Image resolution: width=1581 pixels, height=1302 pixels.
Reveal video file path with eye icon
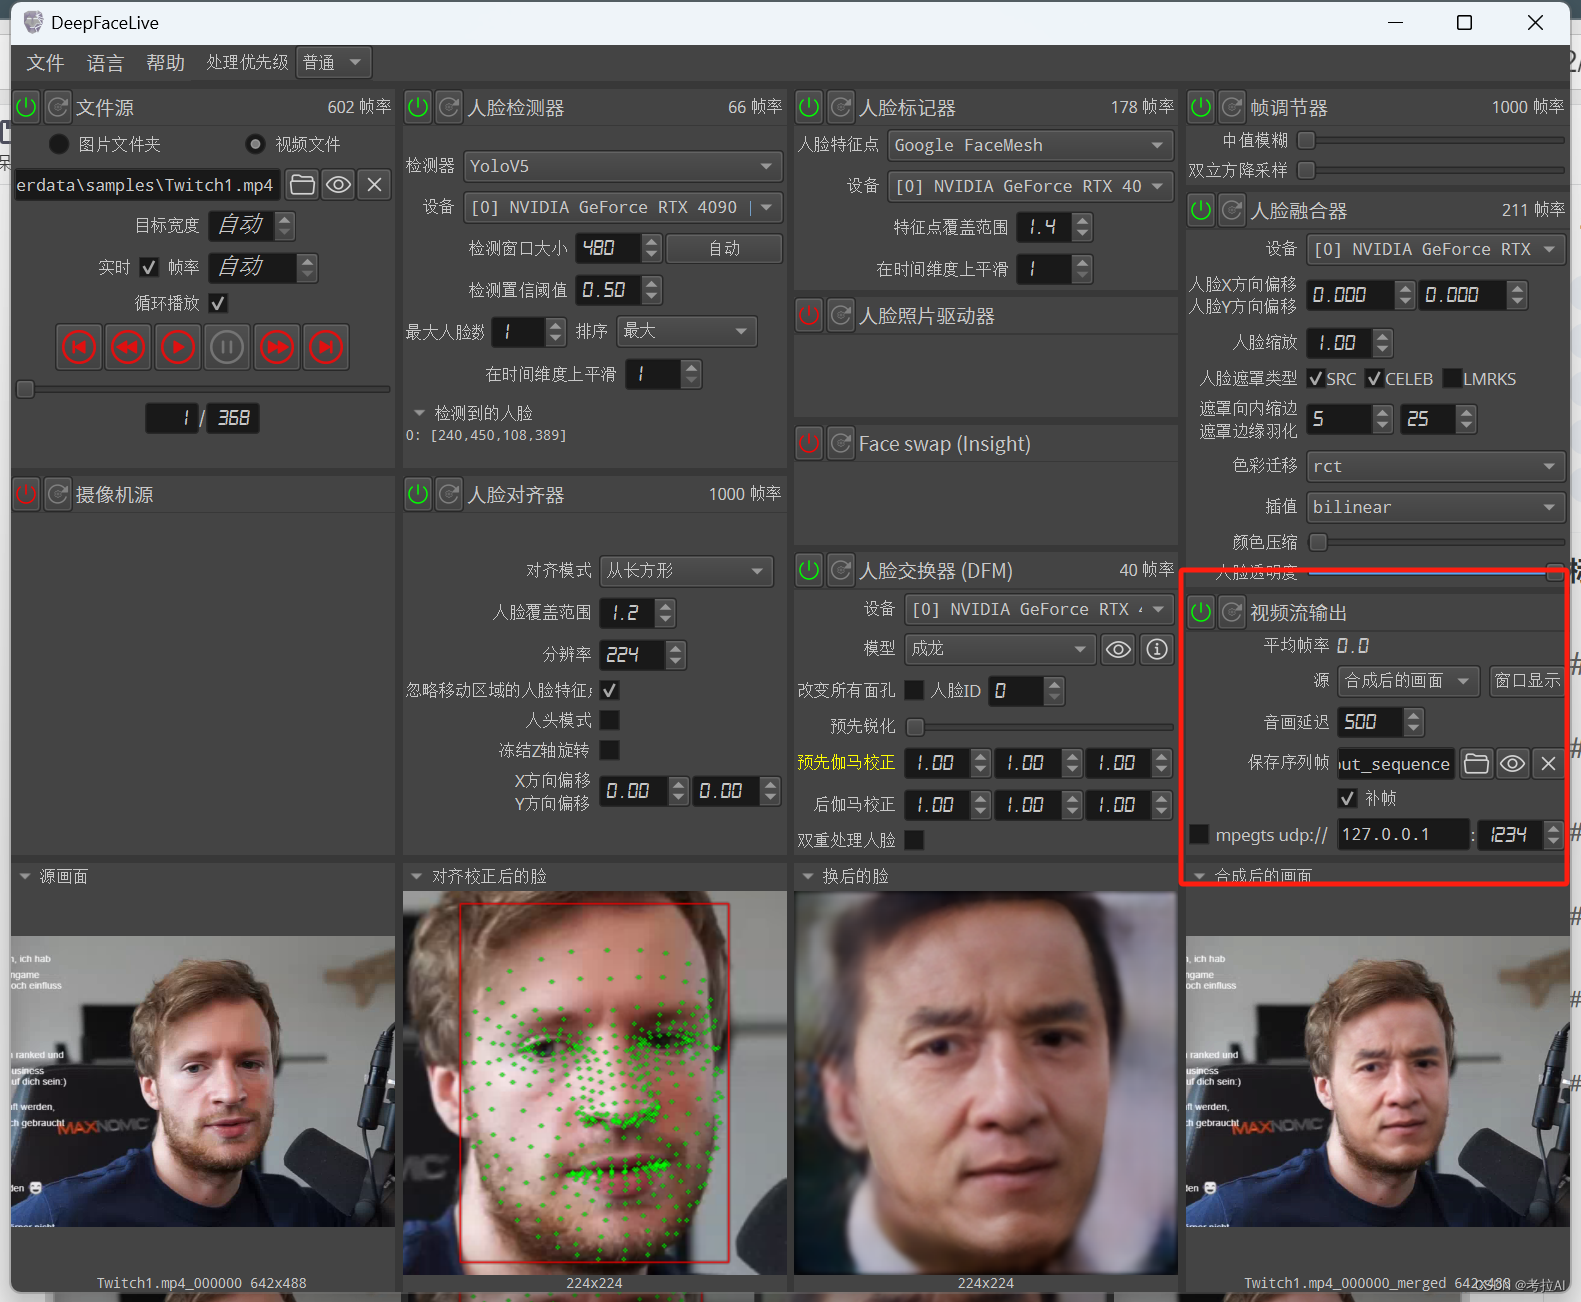point(338,184)
